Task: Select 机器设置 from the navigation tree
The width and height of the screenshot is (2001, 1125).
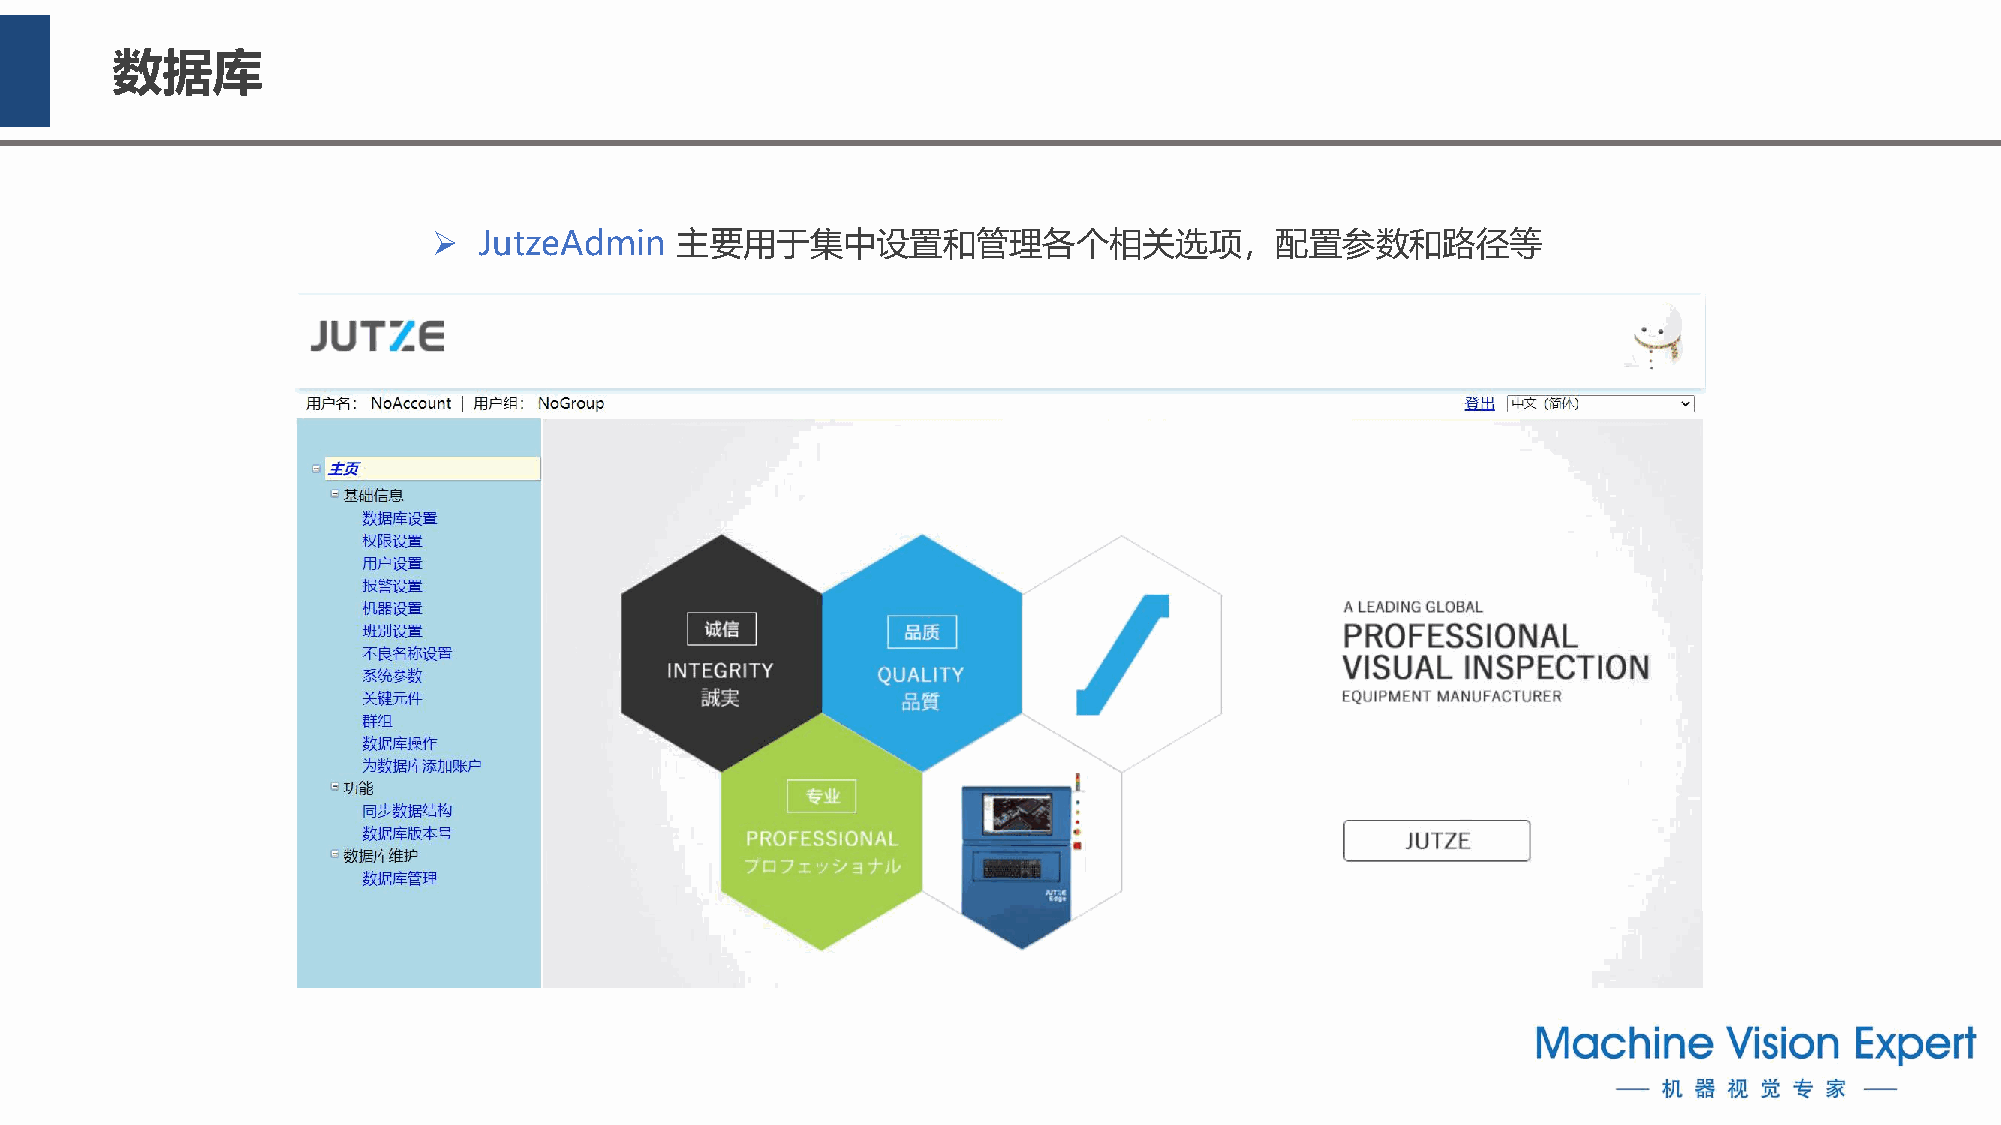Action: tap(392, 608)
